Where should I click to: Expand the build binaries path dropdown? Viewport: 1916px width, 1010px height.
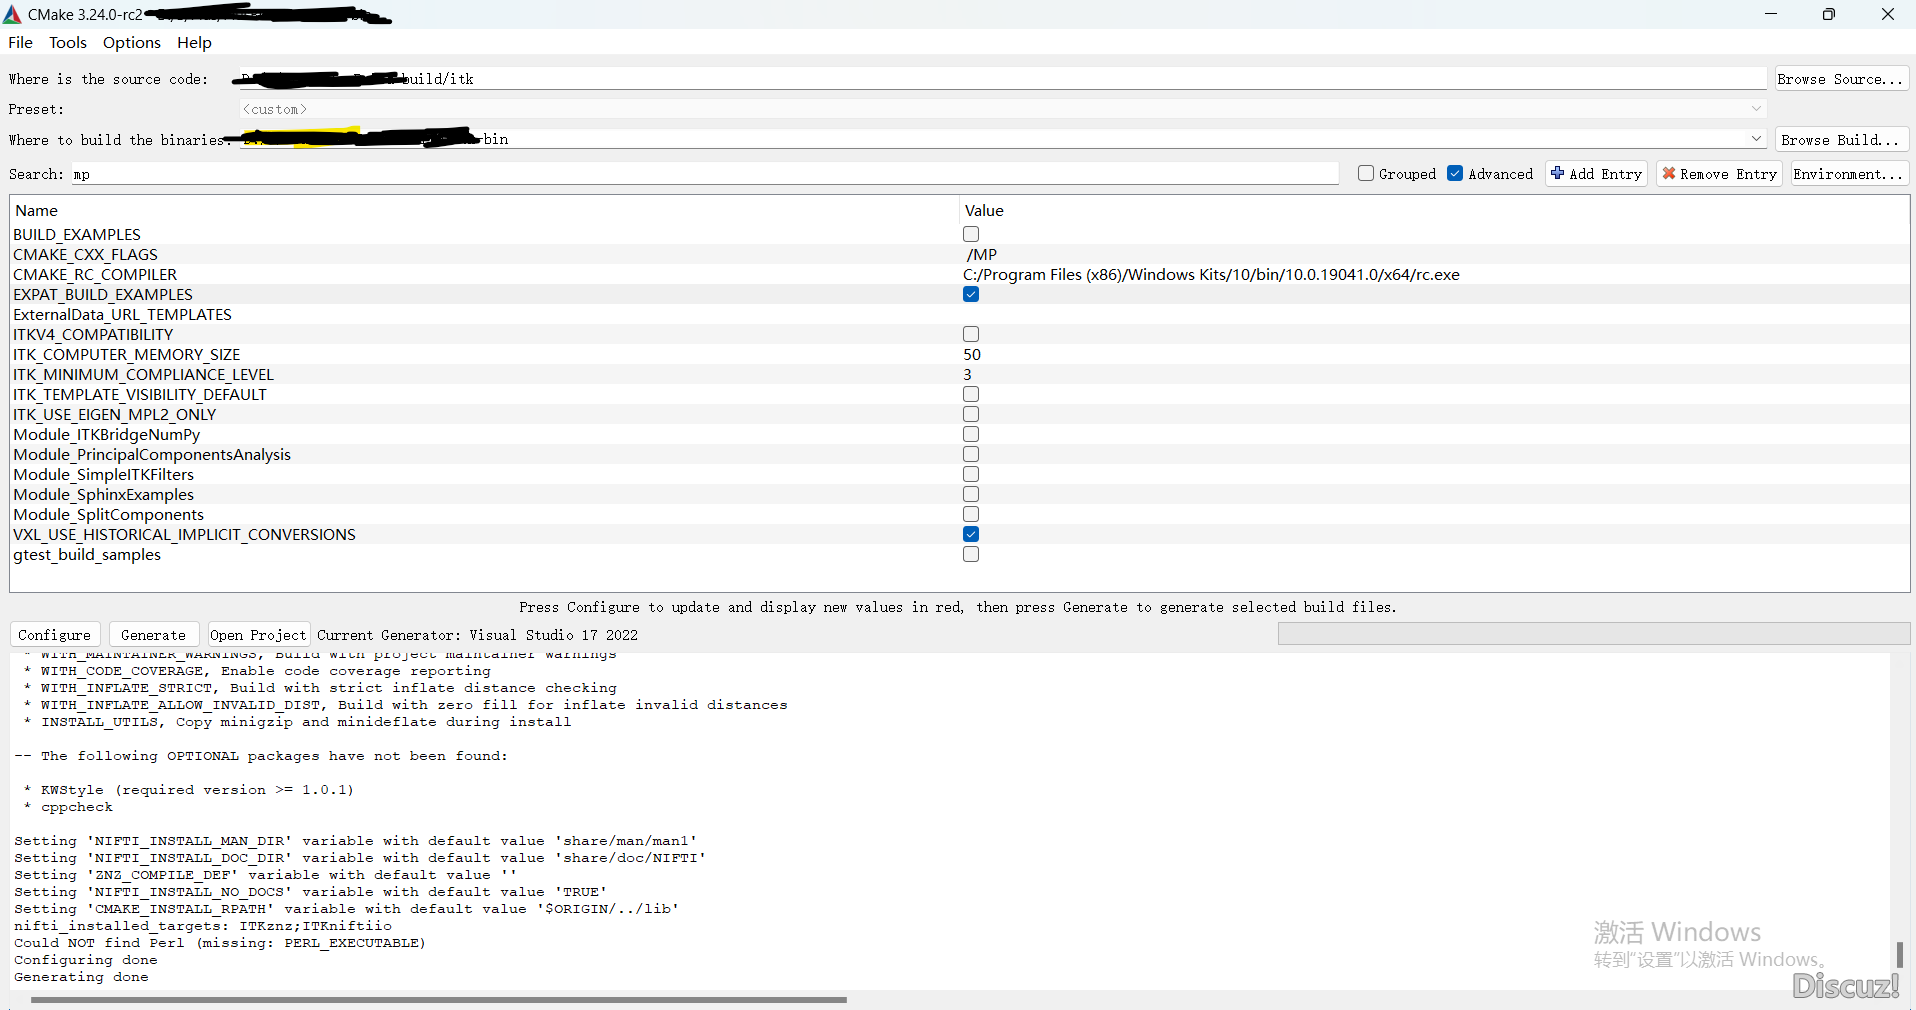pos(1756,139)
